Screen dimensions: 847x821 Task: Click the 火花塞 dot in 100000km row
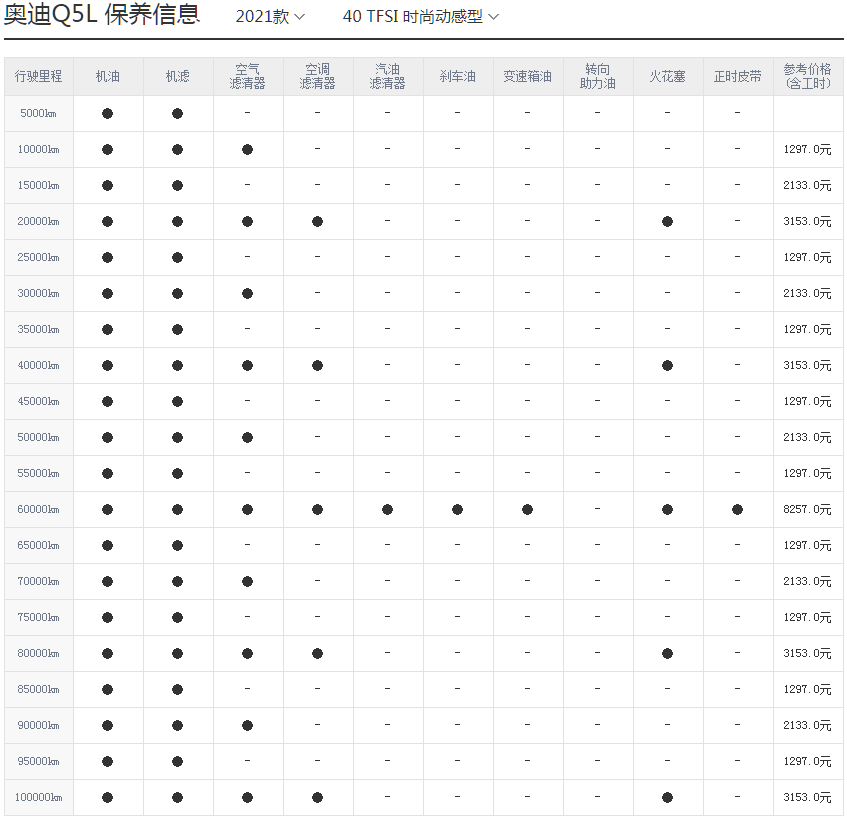click(668, 798)
